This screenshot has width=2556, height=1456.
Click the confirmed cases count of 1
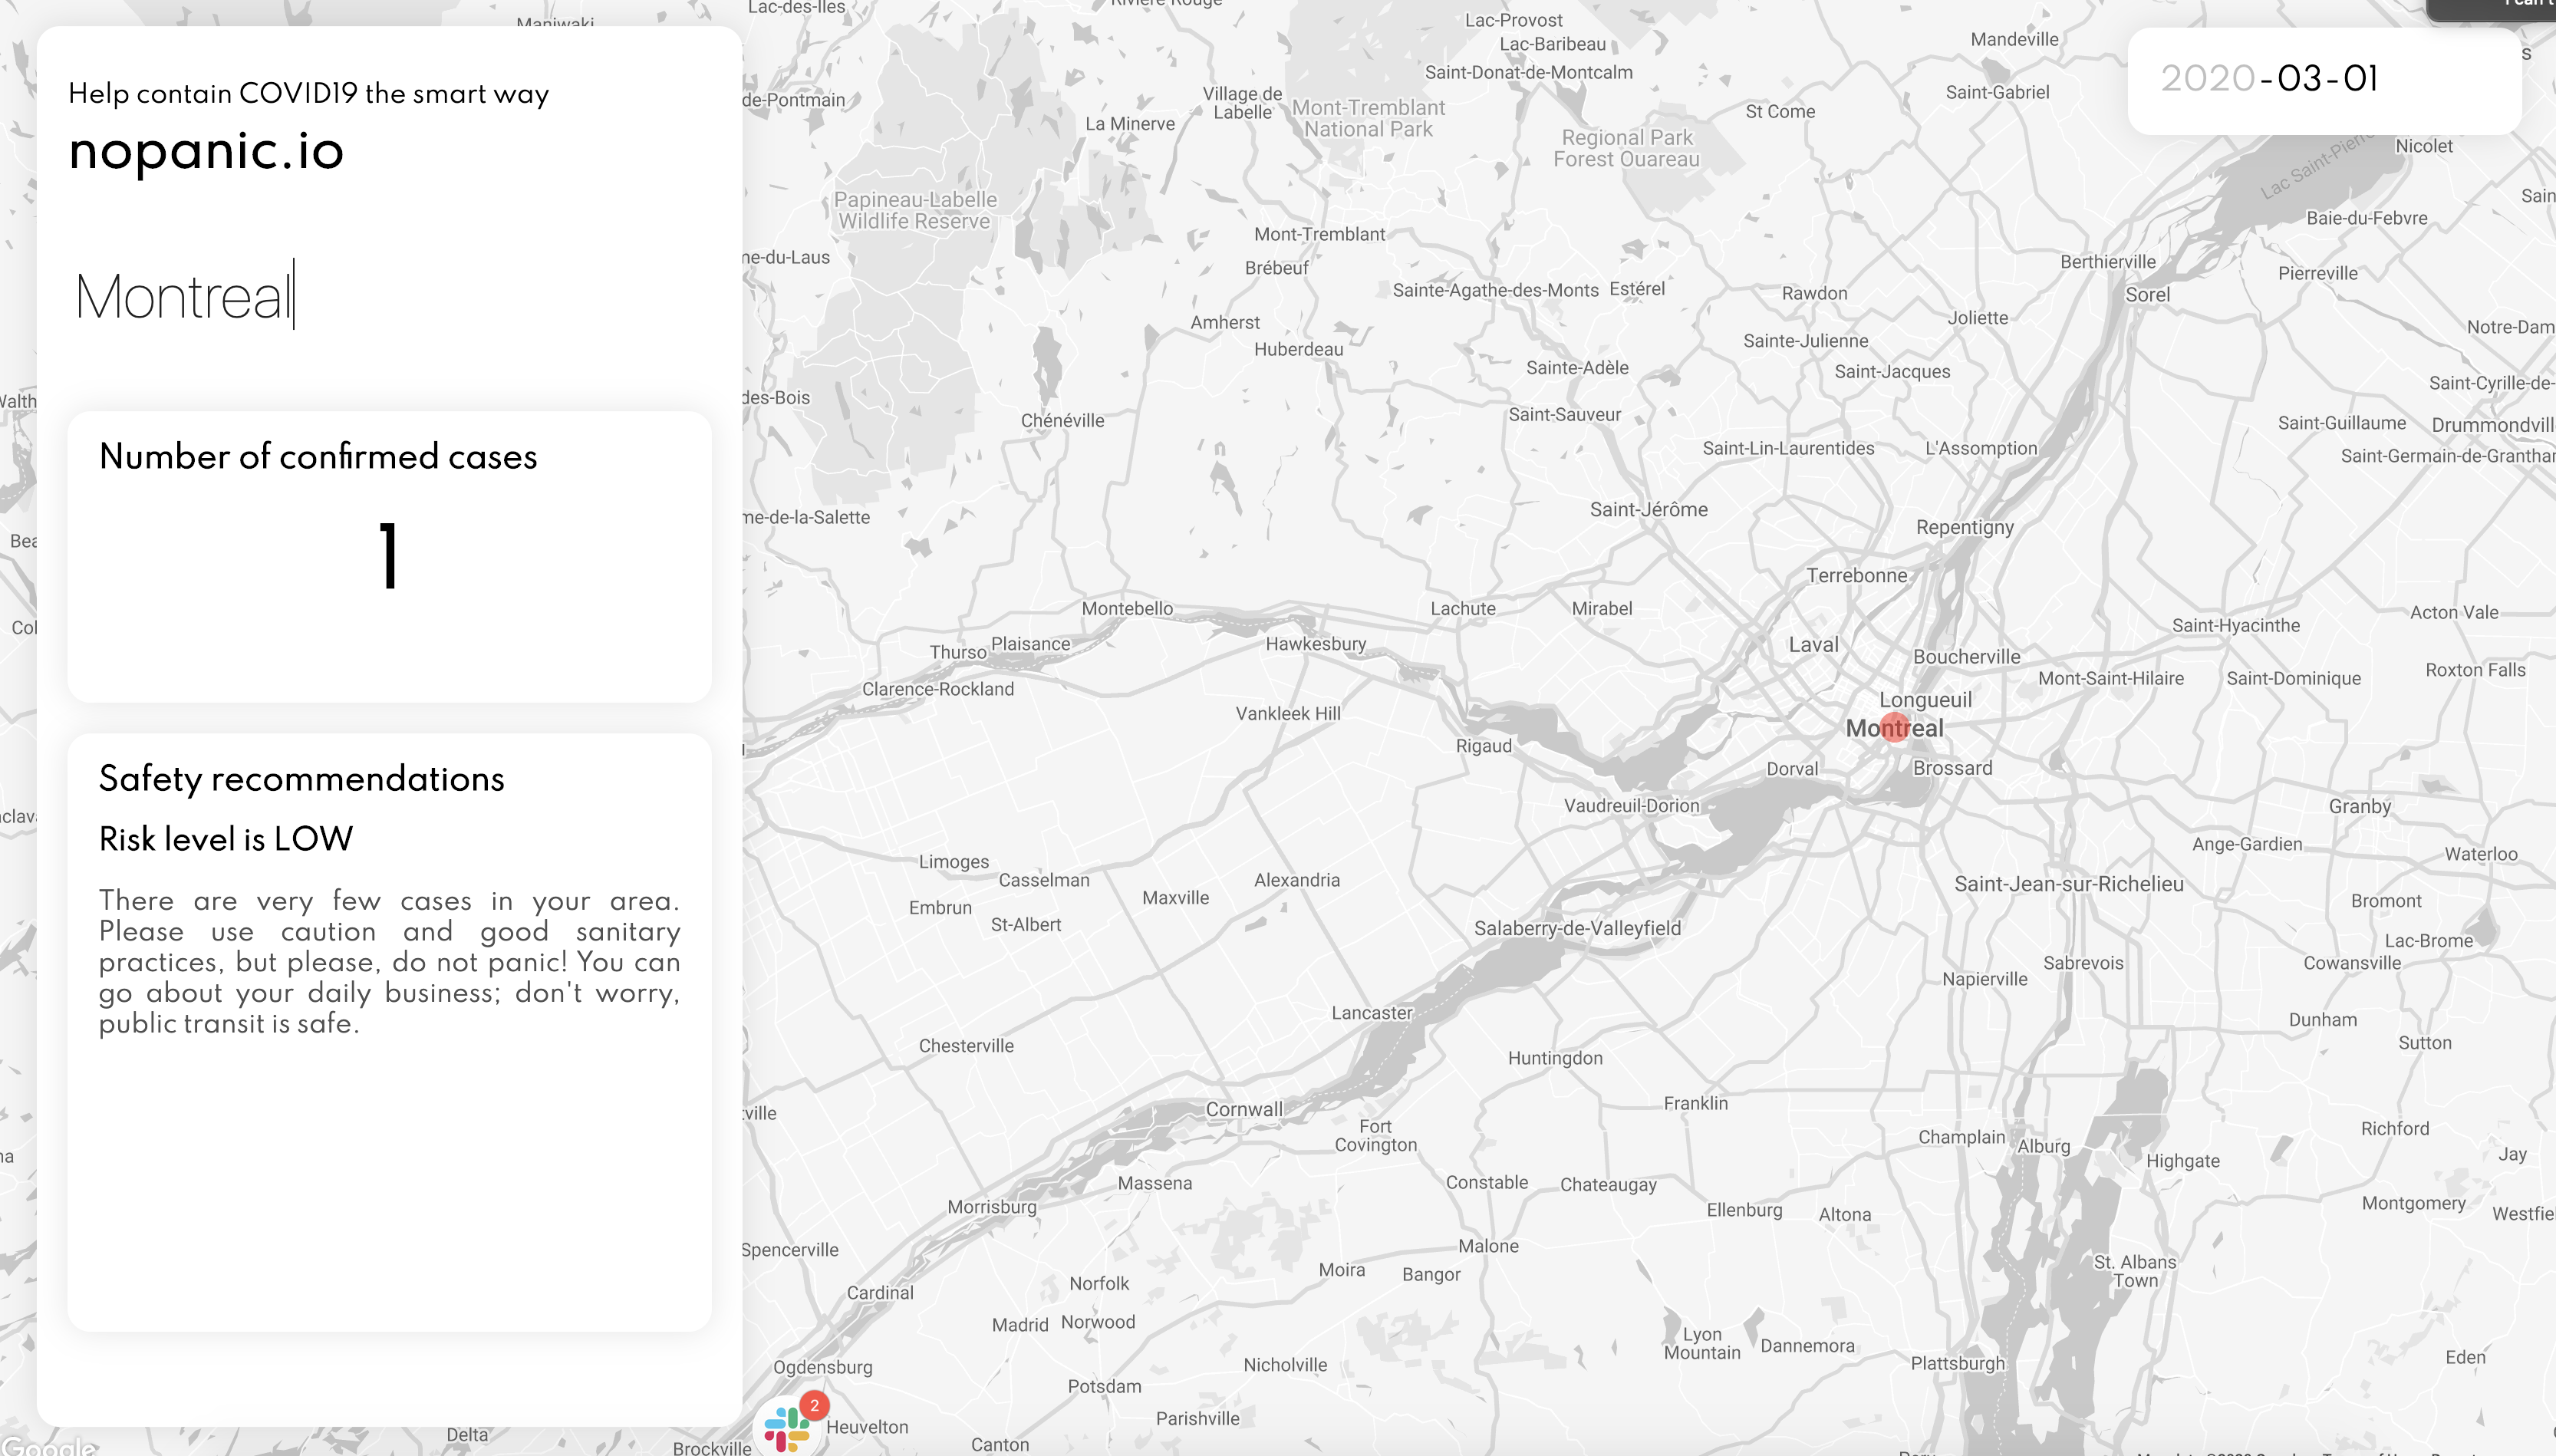click(389, 557)
